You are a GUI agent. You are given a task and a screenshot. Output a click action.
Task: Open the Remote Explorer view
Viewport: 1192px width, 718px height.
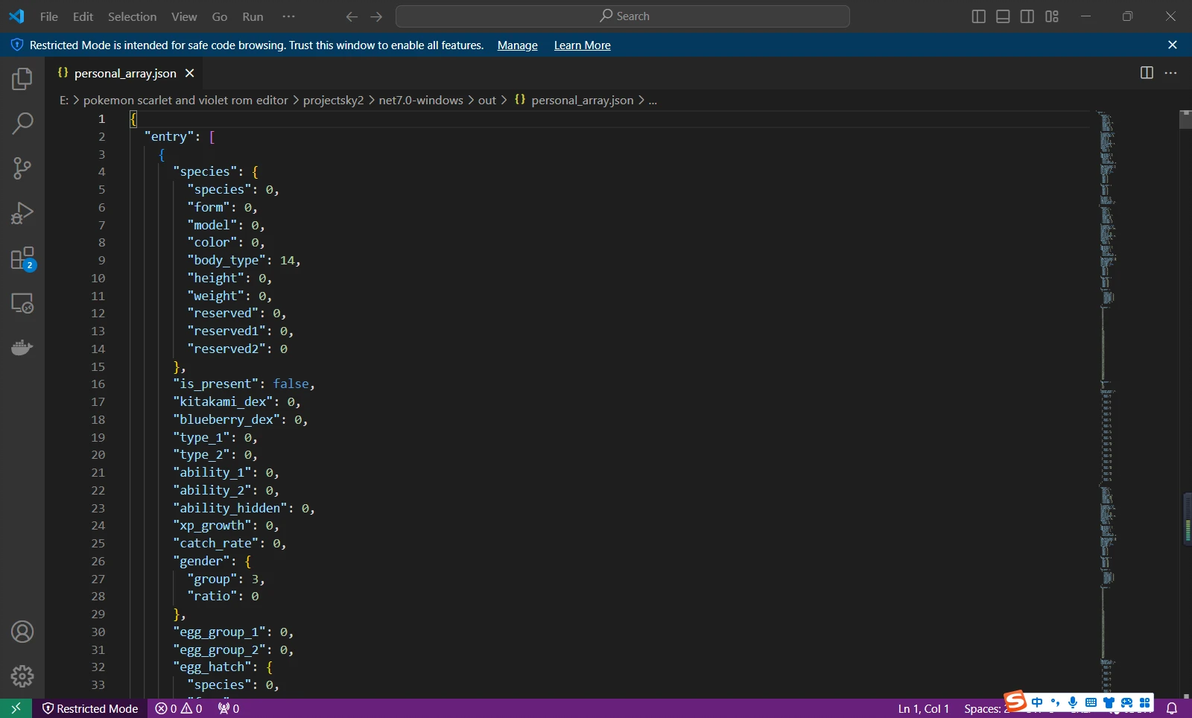click(x=22, y=303)
